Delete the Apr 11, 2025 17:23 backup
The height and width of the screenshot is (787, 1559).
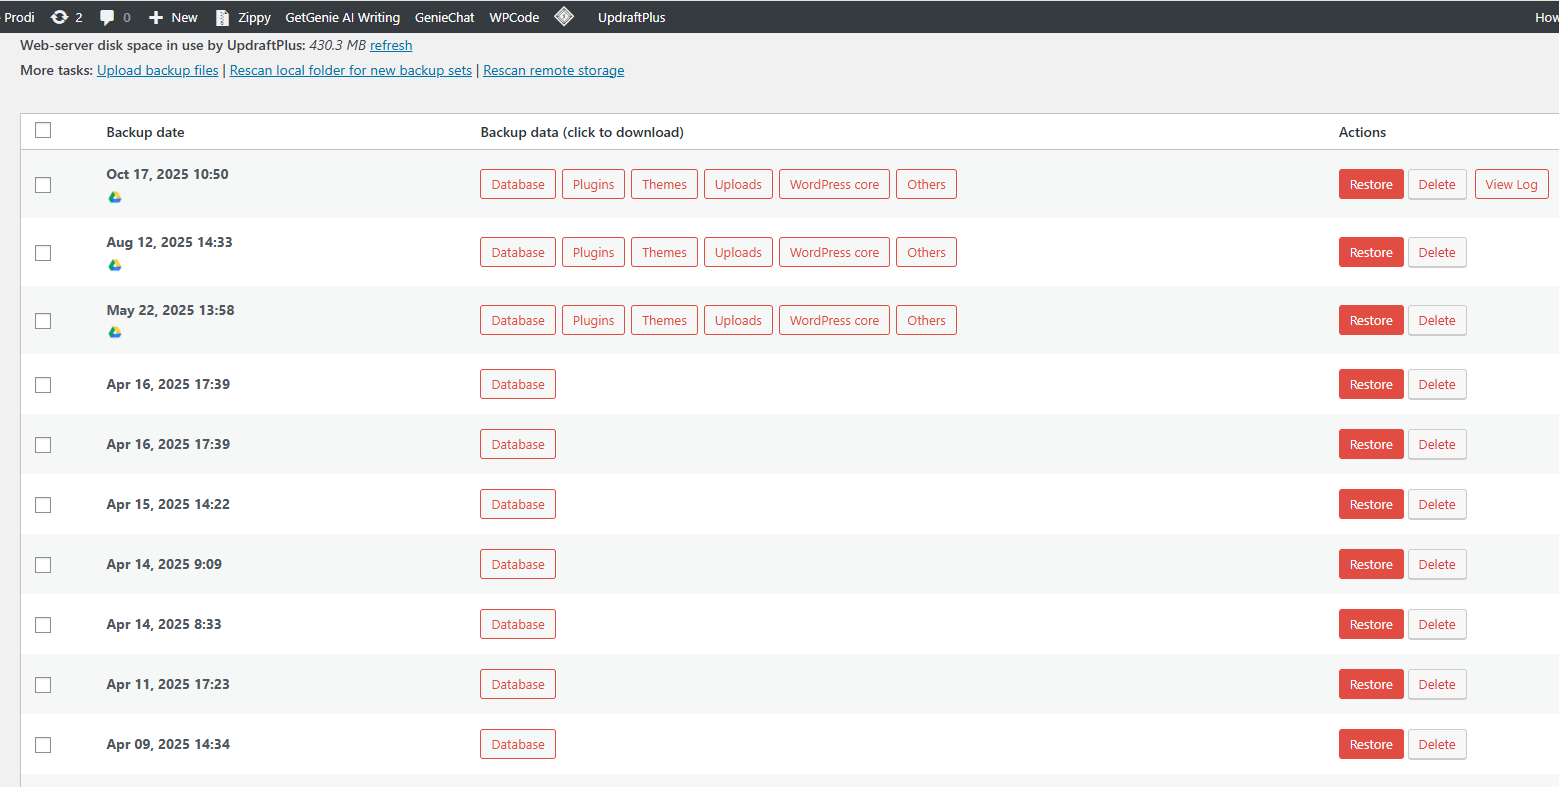pos(1436,685)
